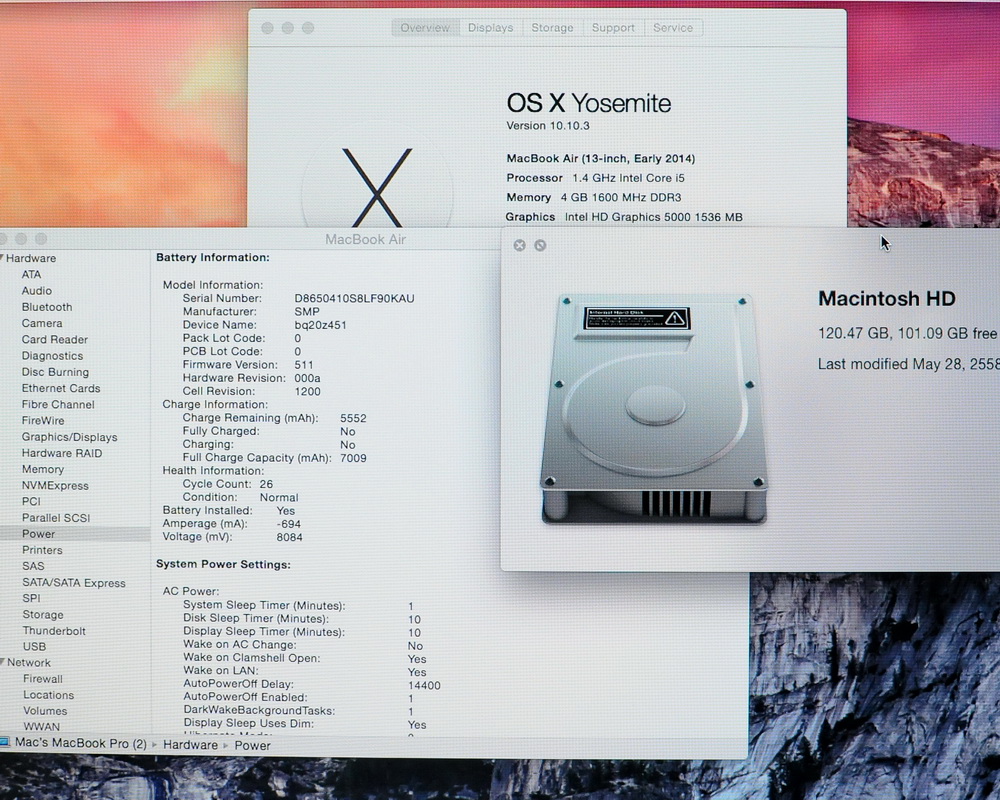This screenshot has width=1000, height=800.
Task: Select Printers in the sidebar
Action: (42, 550)
